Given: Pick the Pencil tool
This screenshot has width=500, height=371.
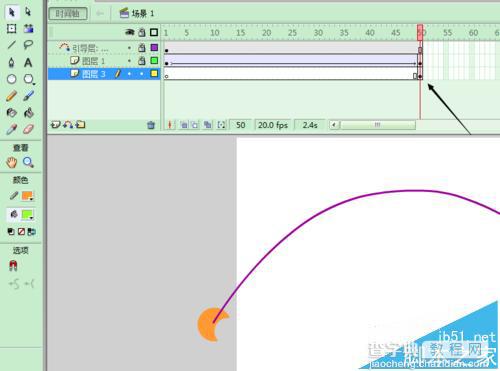Looking at the screenshot, I should [x=11, y=96].
